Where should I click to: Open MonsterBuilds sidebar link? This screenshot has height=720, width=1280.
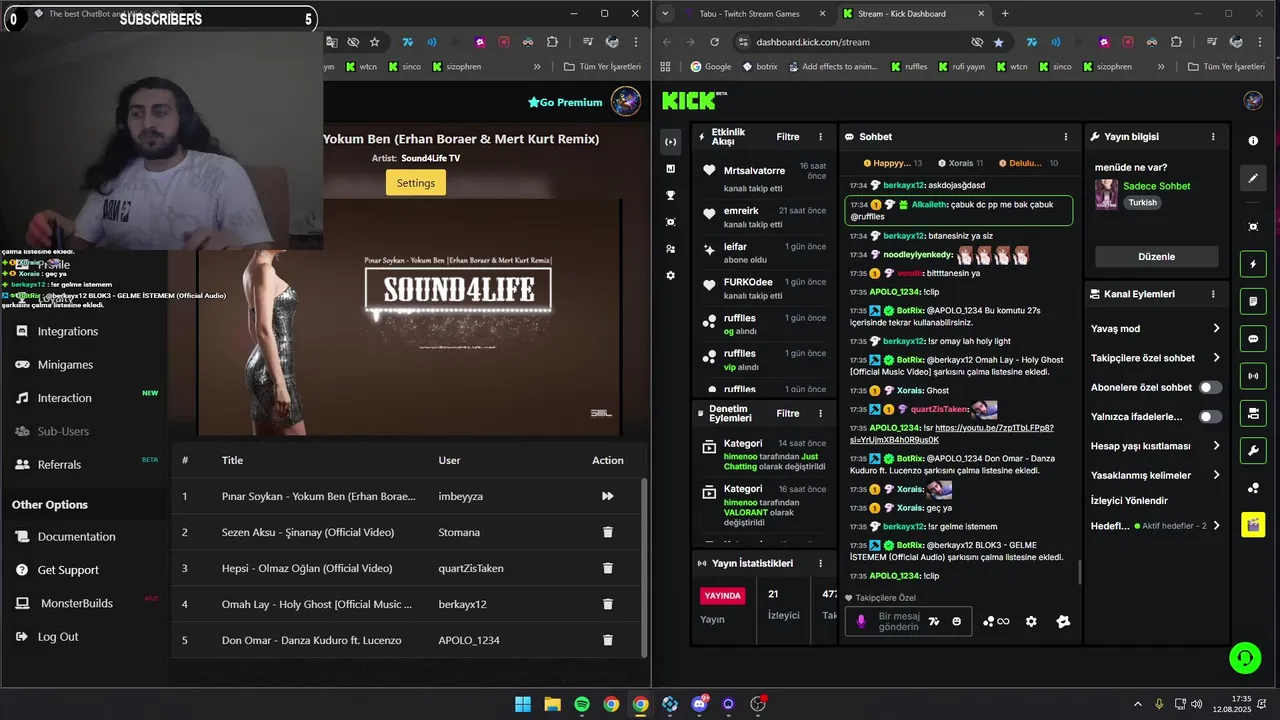tap(76, 604)
